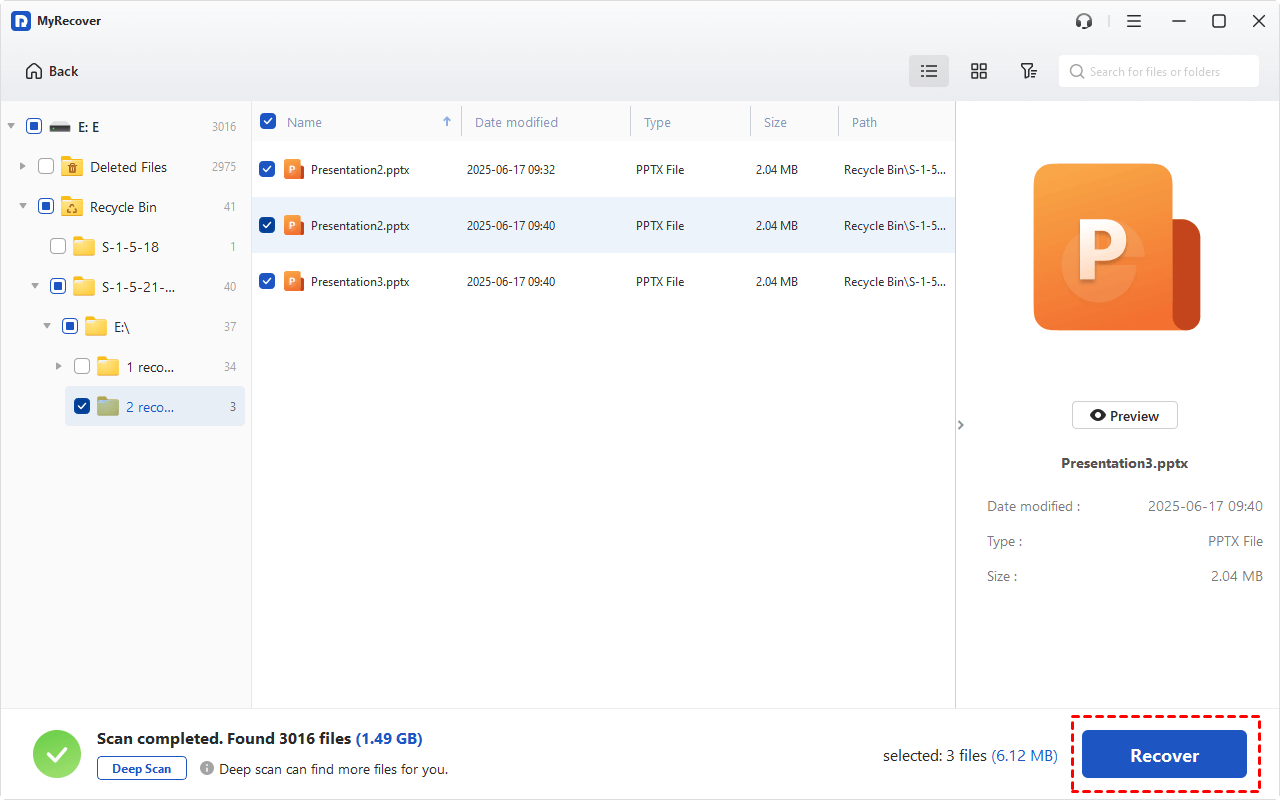Click the green scan completed checkmark icon
Screen dimensions: 1280x800
pyautogui.click(x=57, y=754)
